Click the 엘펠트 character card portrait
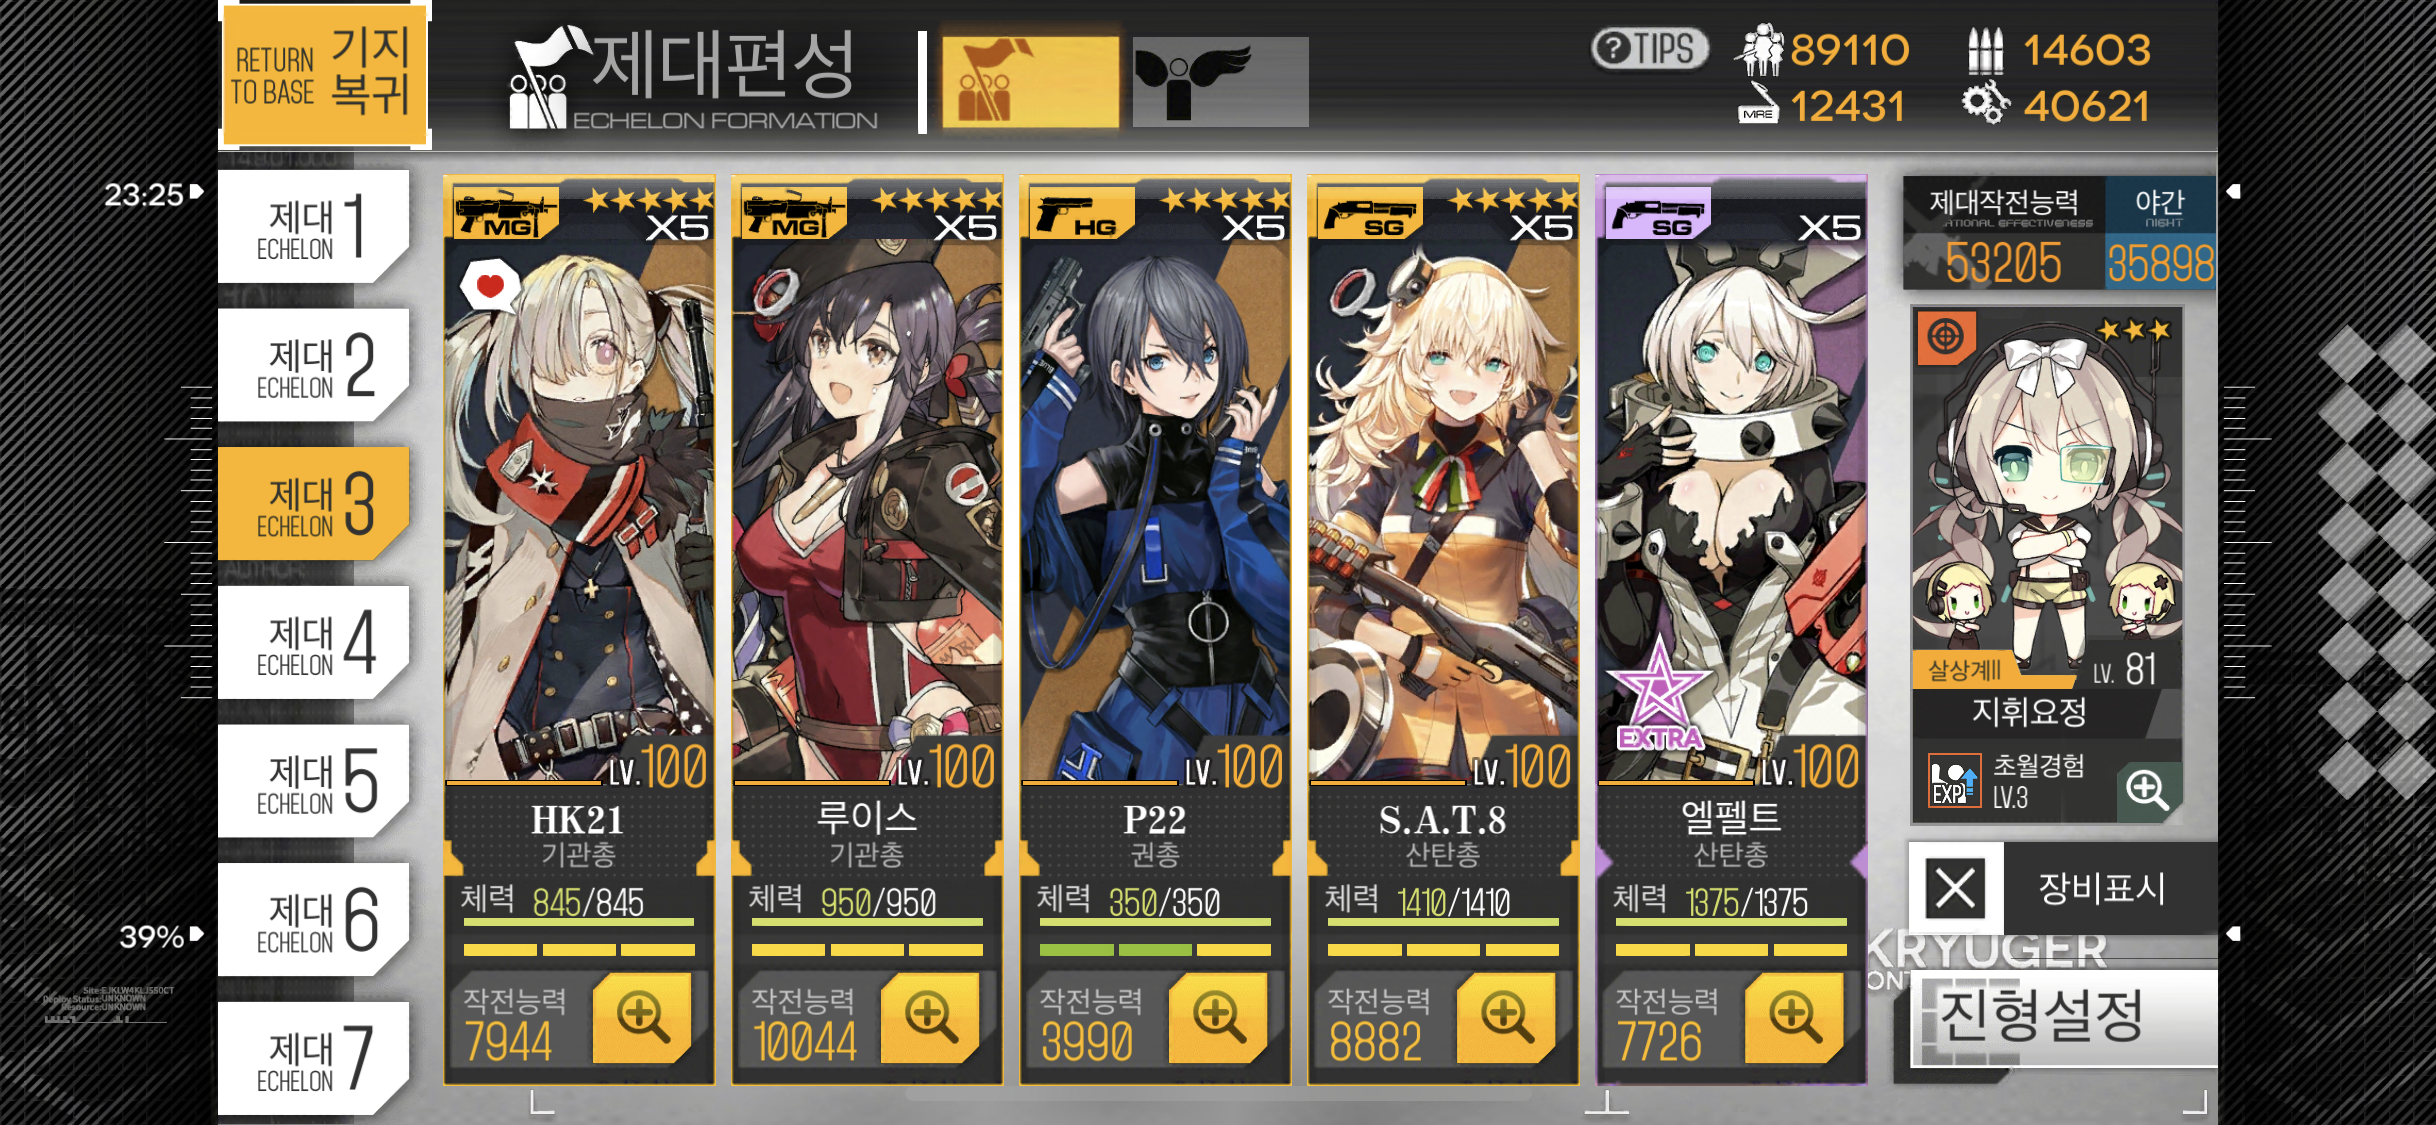The height and width of the screenshot is (1125, 2436). pyautogui.click(x=1731, y=480)
